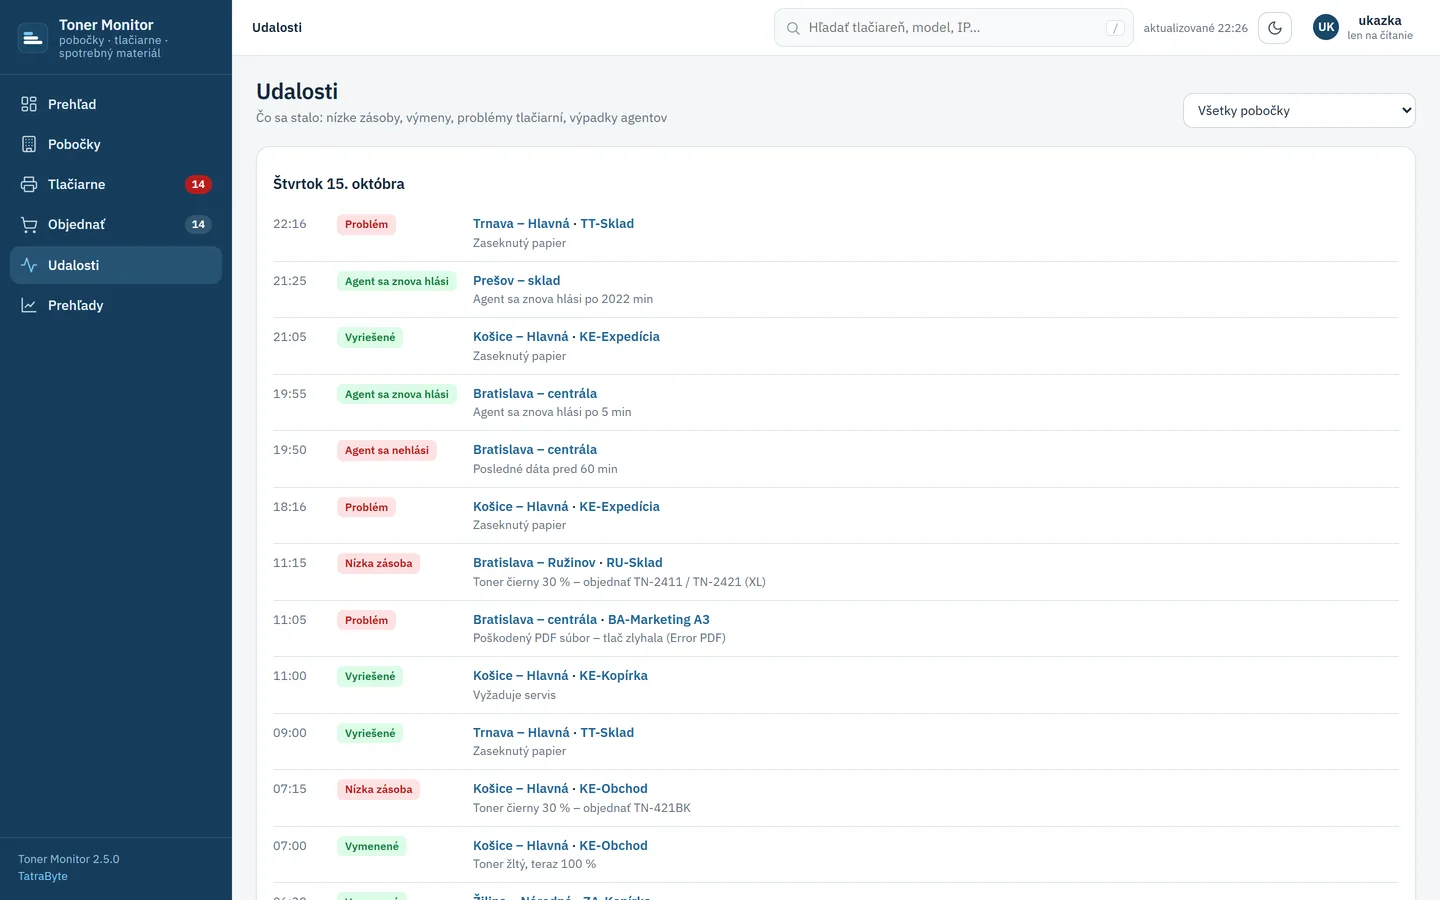Click the Vymenené badge at 07:00
Image resolution: width=1440 pixels, height=900 pixels.
[x=372, y=847]
